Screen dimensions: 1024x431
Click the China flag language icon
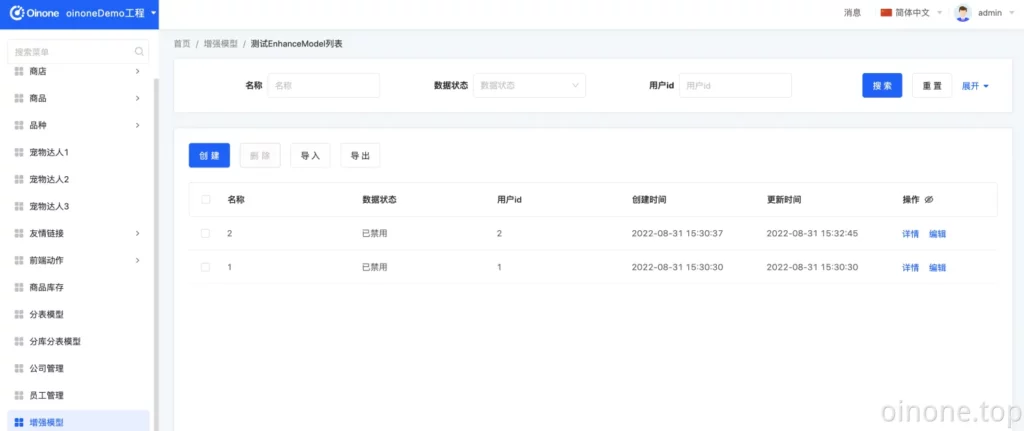(x=886, y=13)
